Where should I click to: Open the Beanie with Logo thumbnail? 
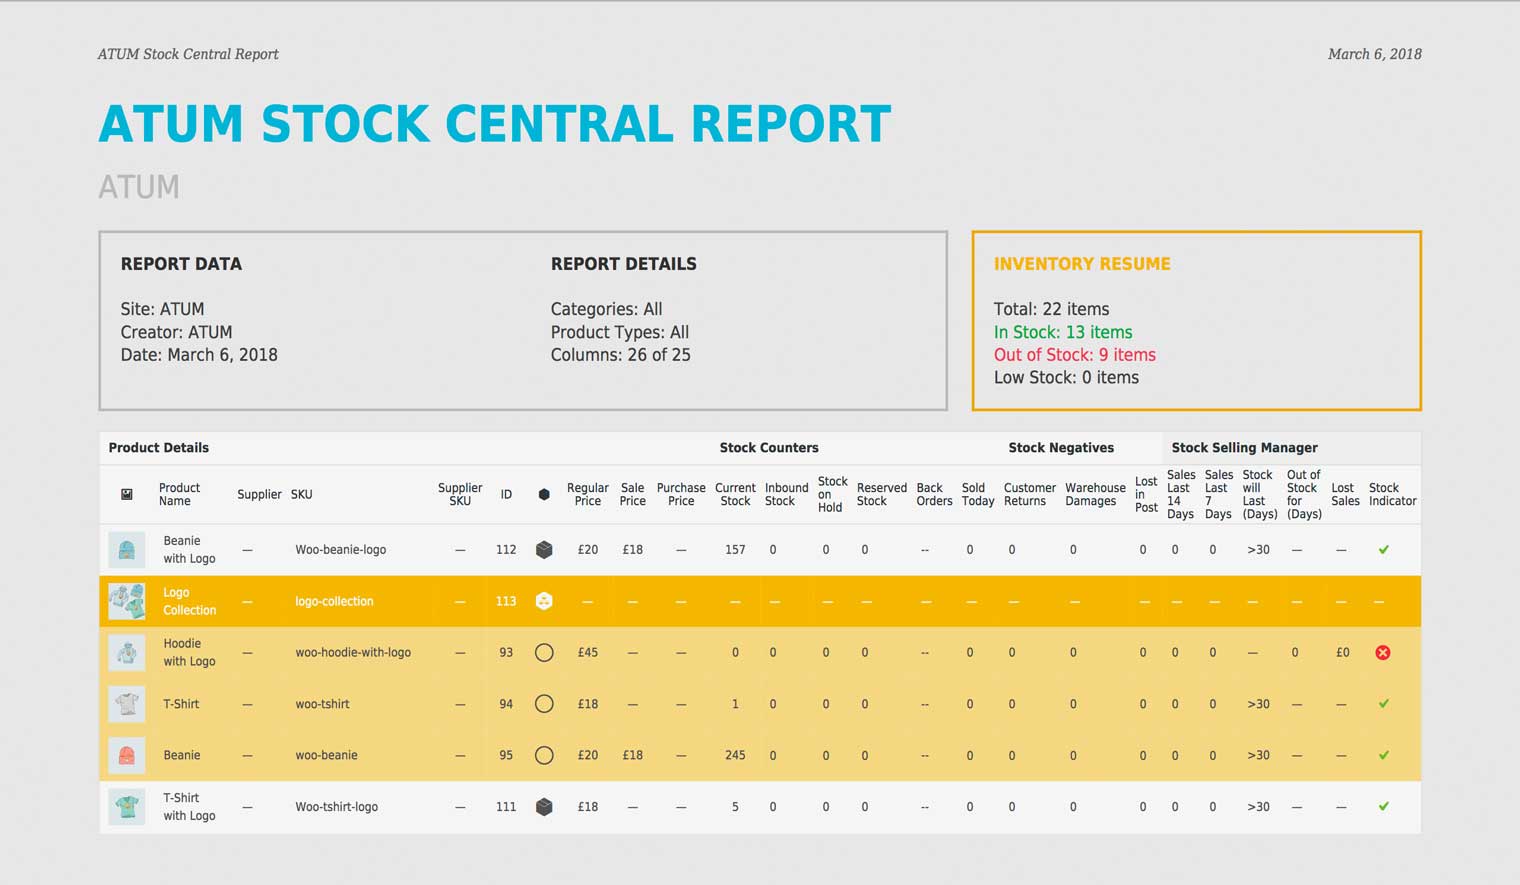coord(127,550)
